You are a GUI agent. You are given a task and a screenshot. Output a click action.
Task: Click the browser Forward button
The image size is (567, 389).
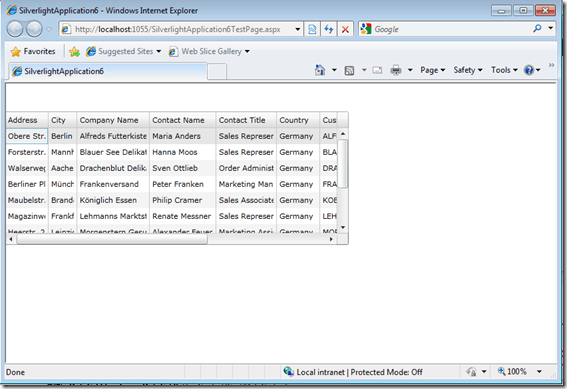click(34, 29)
